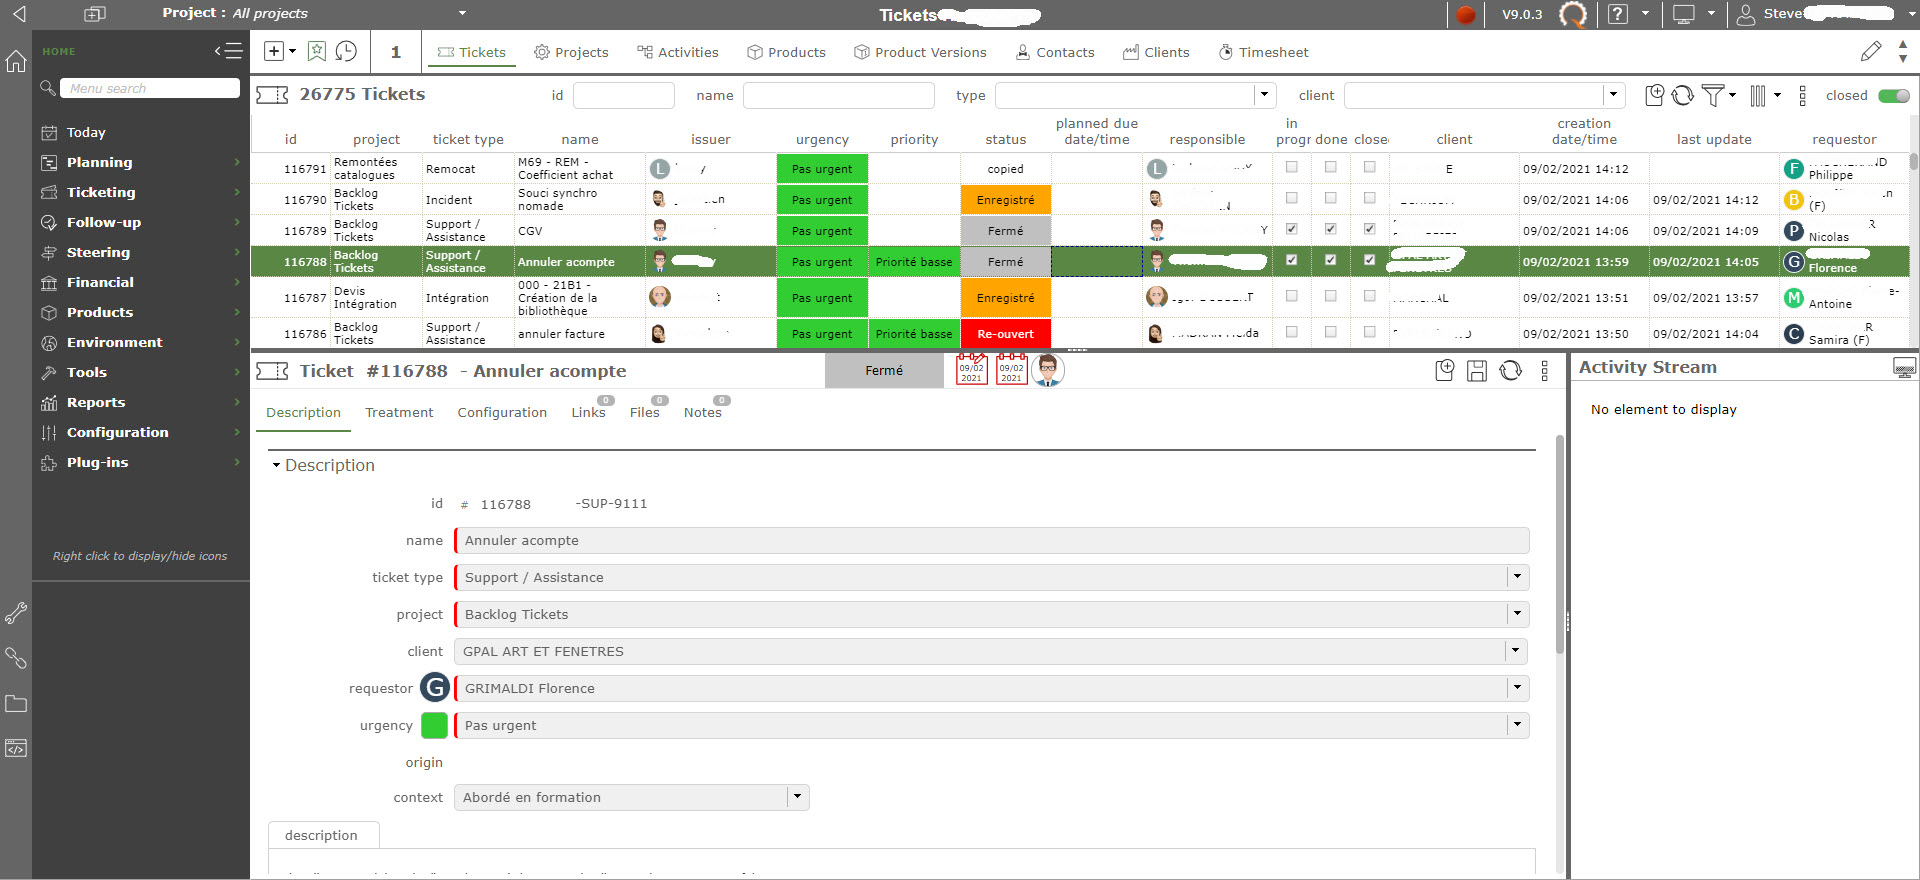Click the refresh list icon
This screenshot has width=1920, height=880.
click(1683, 95)
